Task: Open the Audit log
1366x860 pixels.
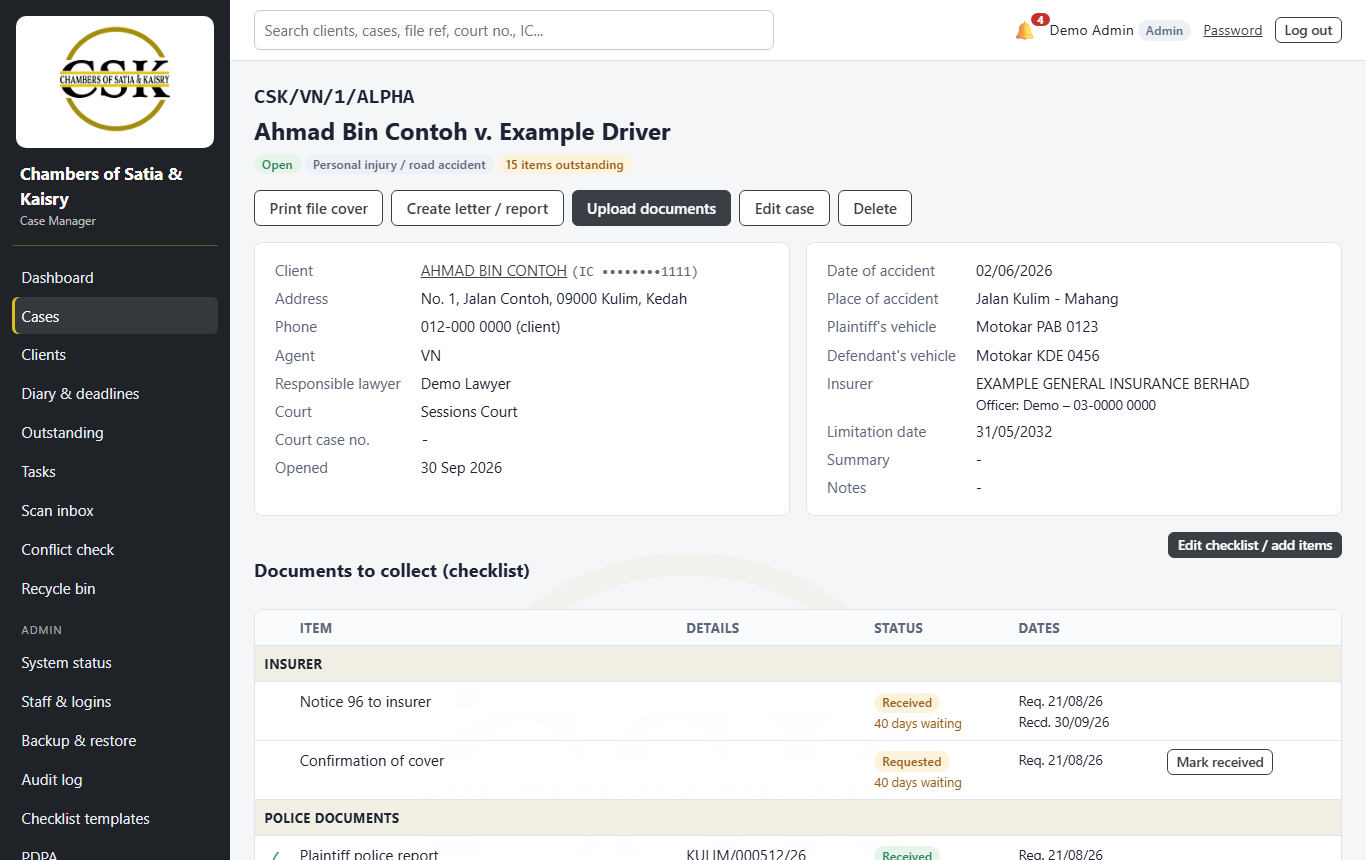Action: 115,780
